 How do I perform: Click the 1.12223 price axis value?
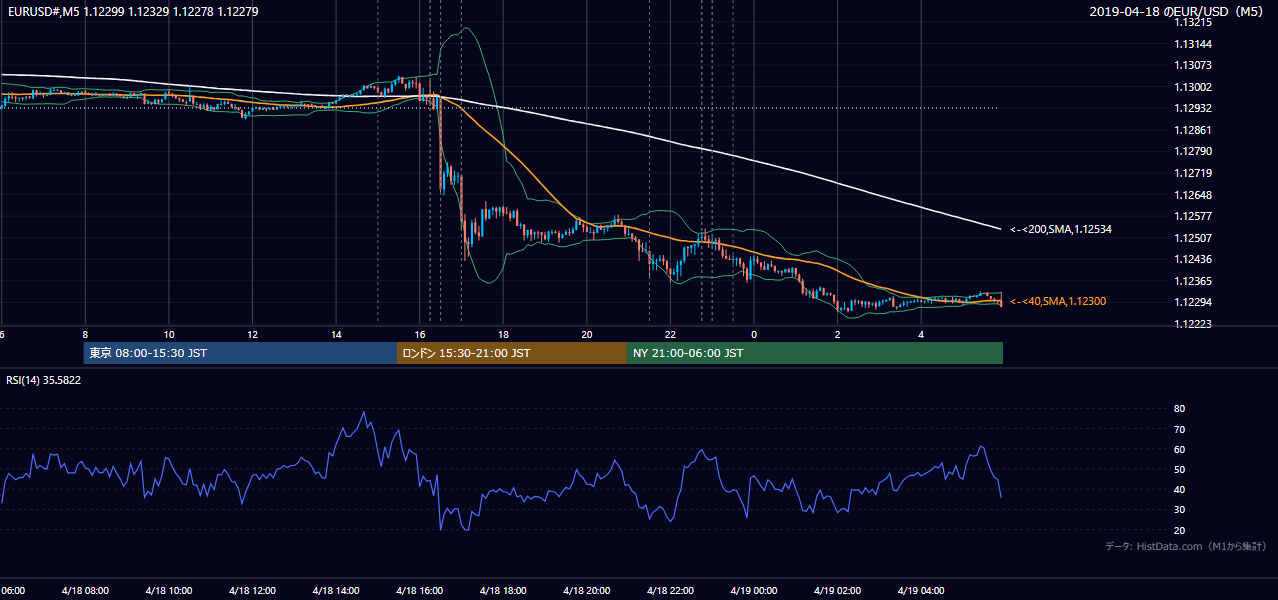1195,324
